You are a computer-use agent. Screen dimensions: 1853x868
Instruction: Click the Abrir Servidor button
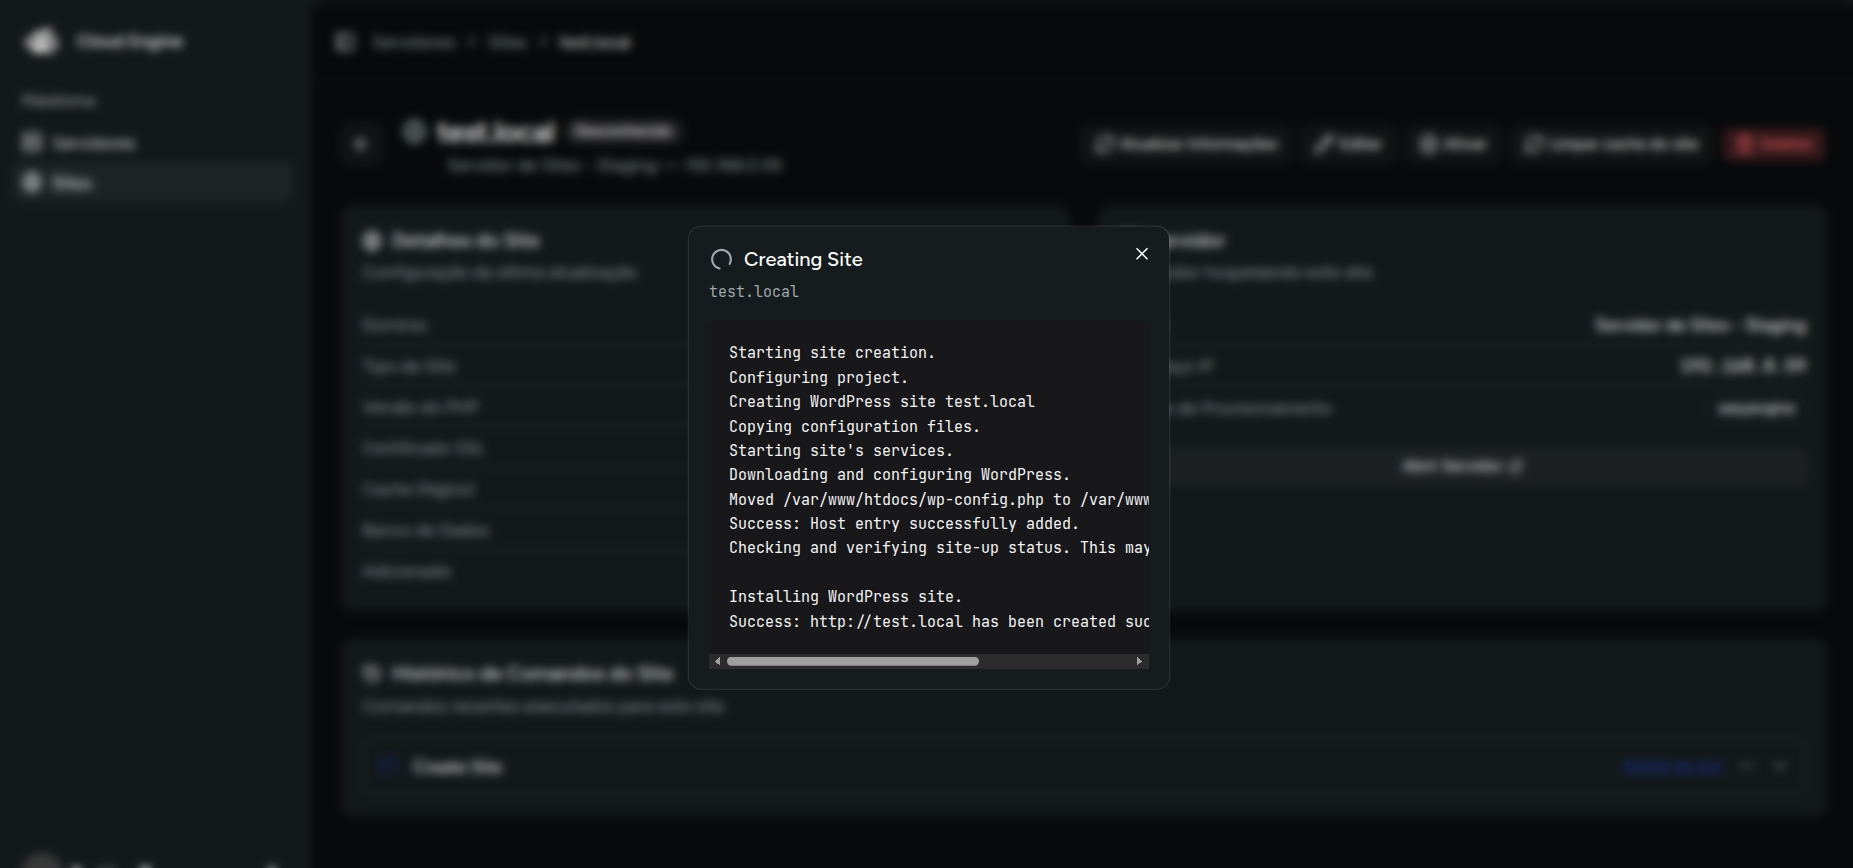click(1462, 466)
